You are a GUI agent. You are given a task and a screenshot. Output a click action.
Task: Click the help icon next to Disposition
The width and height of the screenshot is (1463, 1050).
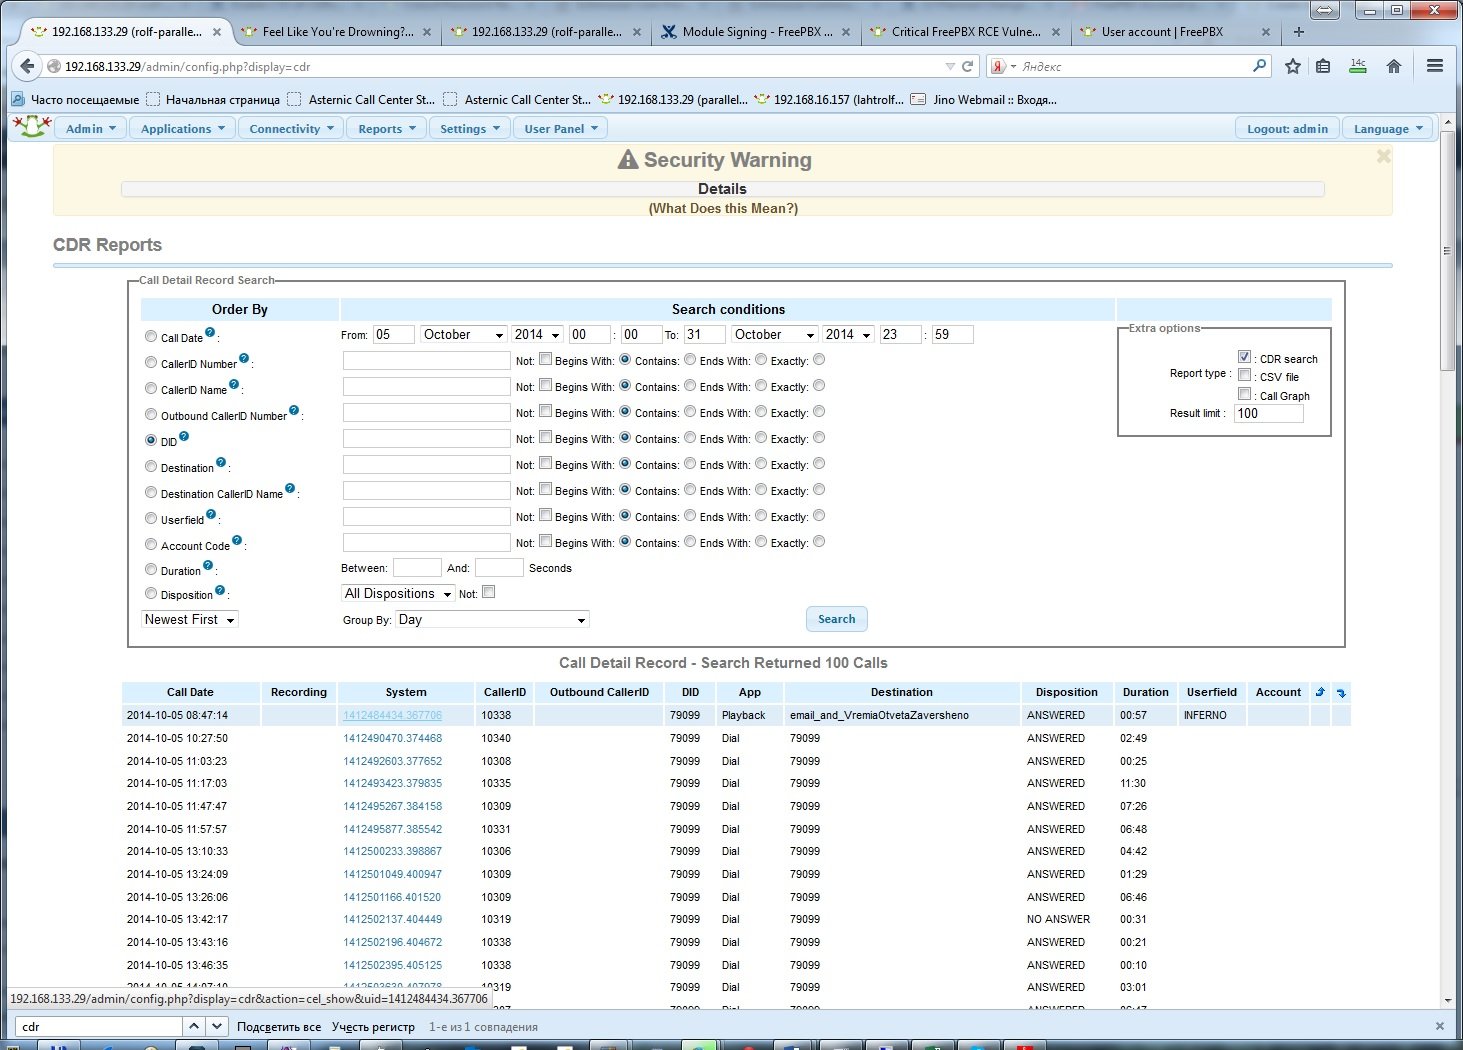point(220,590)
